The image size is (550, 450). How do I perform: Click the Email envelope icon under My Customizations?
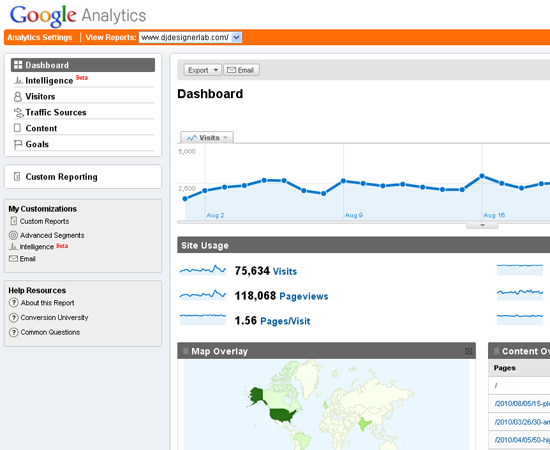point(13,258)
